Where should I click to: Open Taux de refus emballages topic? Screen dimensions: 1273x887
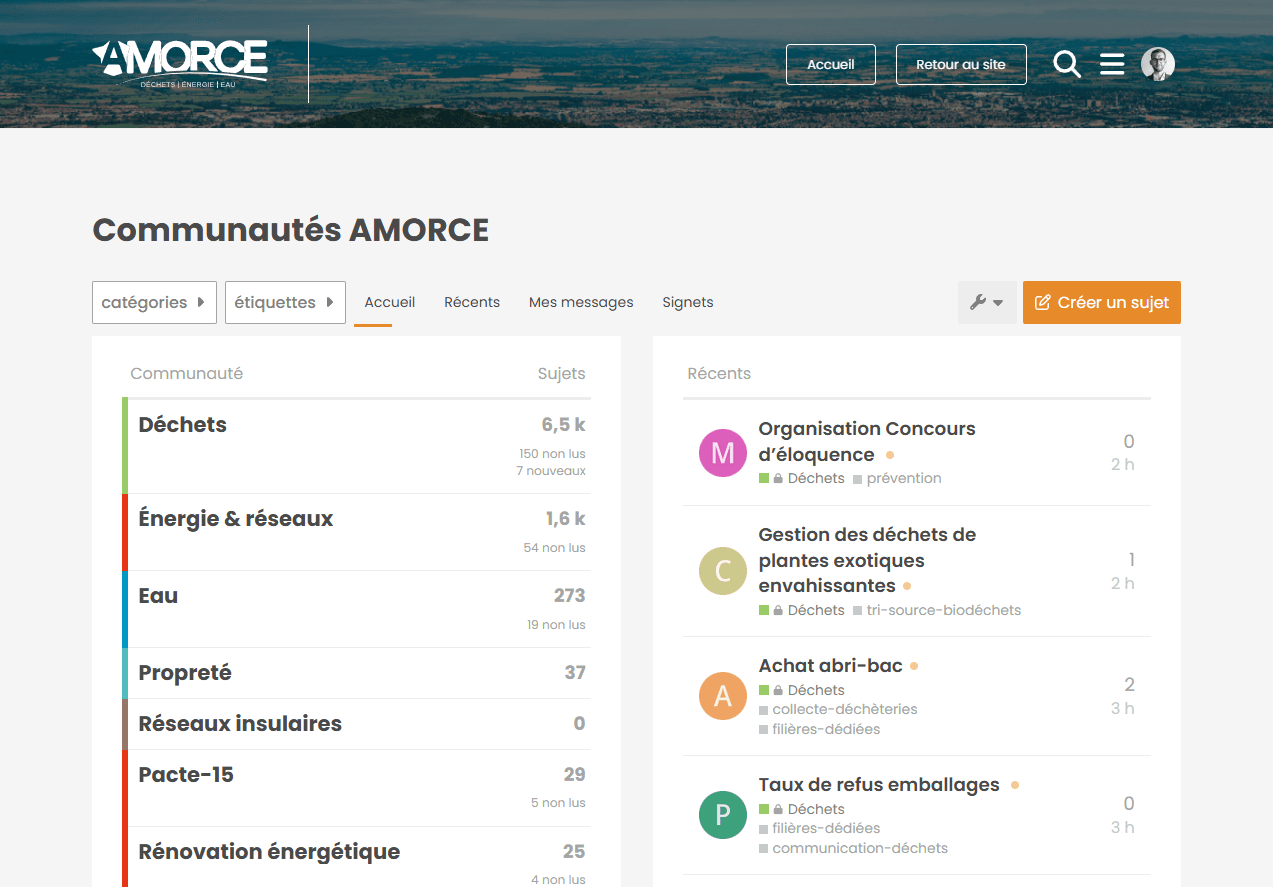click(879, 785)
